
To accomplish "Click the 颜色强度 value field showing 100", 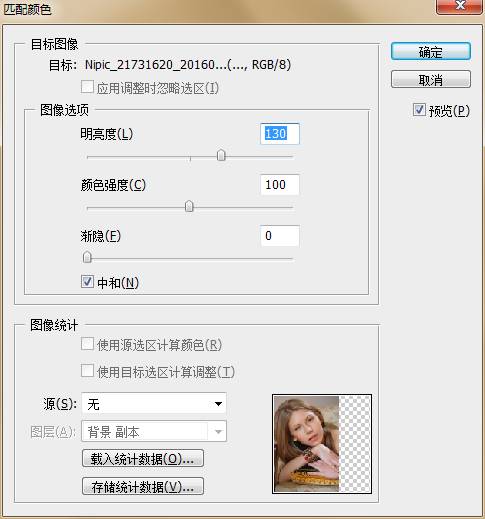I will (280, 185).
